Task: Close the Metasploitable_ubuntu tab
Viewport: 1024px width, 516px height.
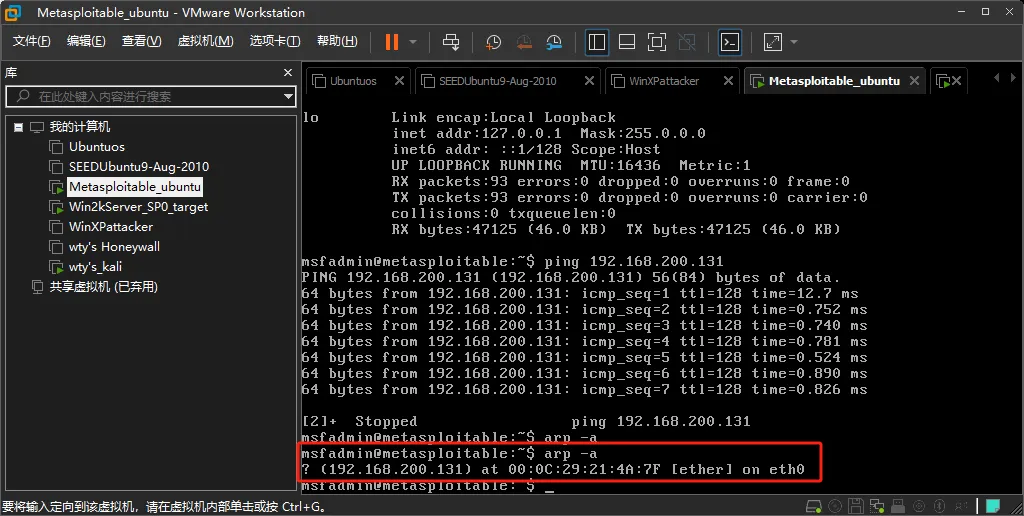Action: pyautogui.click(x=914, y=80)
